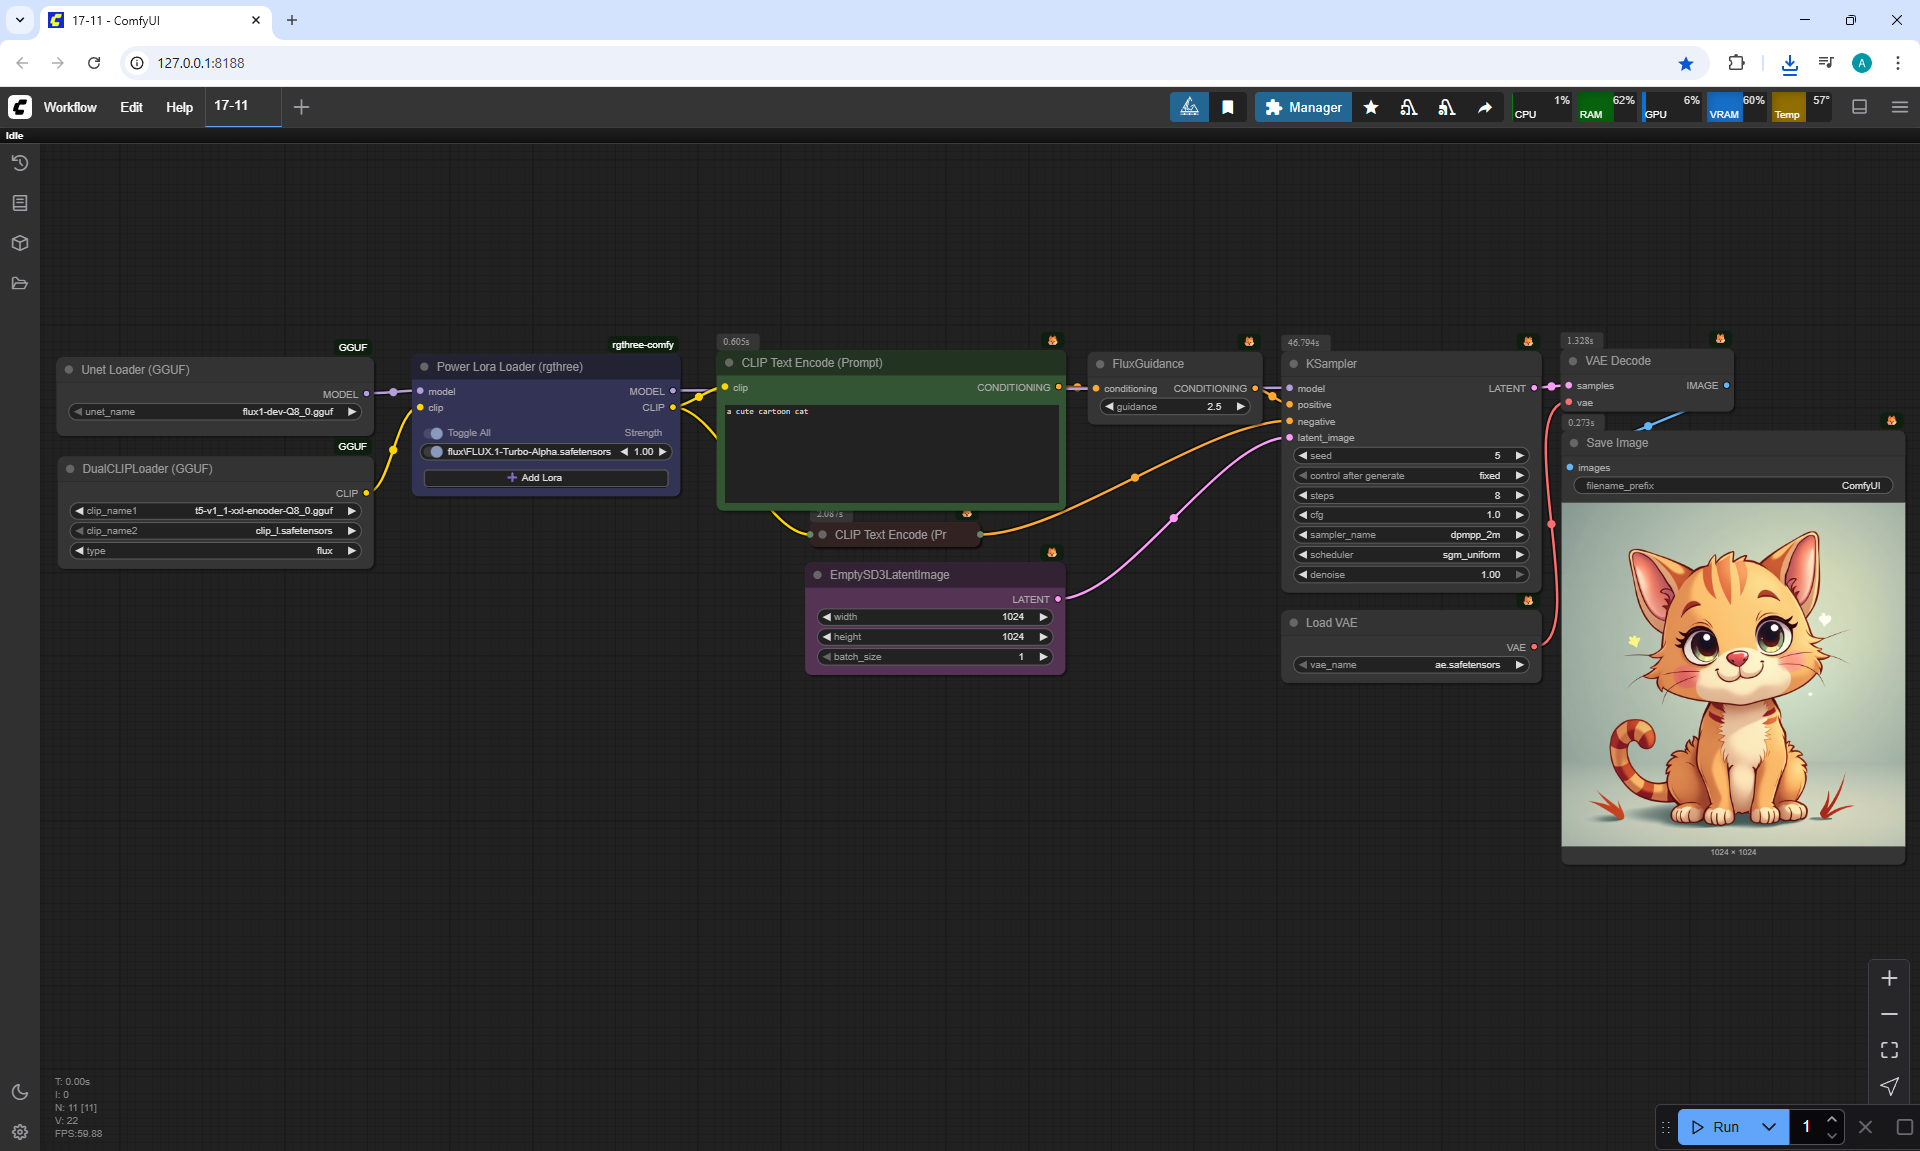Open settings gear in sidebar
Image resolution: width=1920 pixels, height=1151 pixels.
pyautogui.click(x=20, y=1132)
